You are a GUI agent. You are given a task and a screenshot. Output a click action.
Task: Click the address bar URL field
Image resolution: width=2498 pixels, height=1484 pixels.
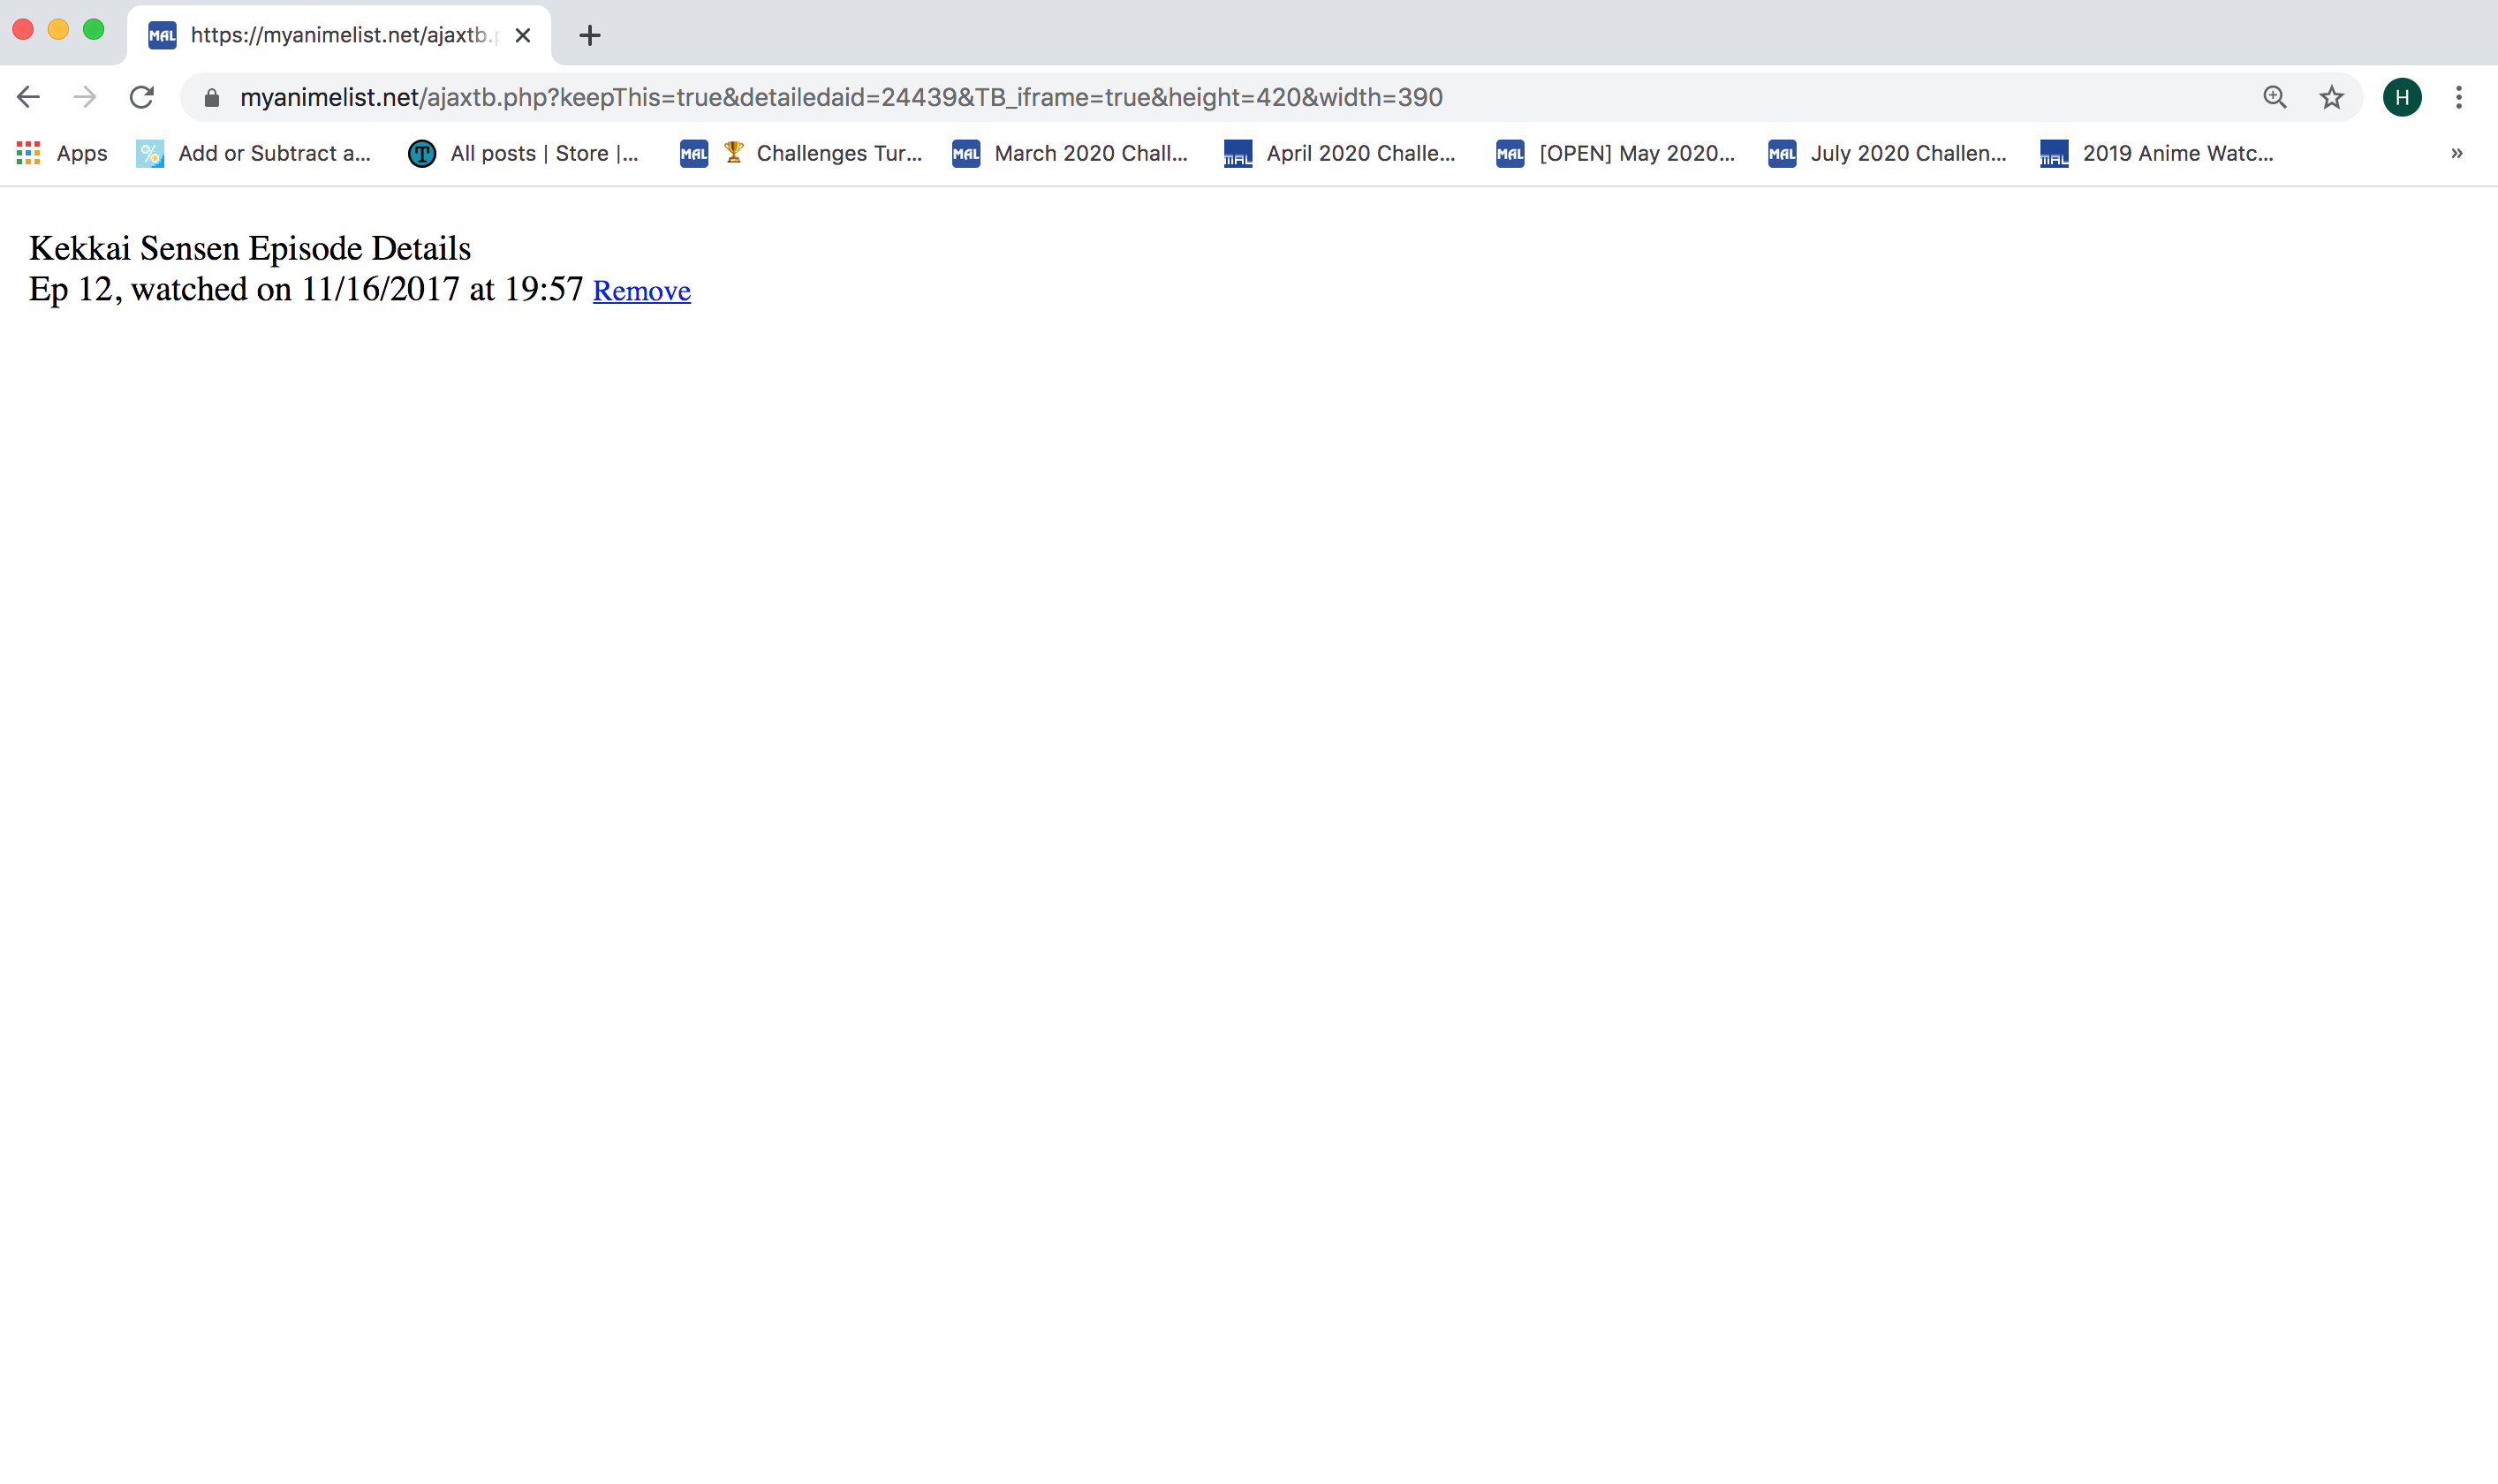pyautogui.click(x=840, y=97)
